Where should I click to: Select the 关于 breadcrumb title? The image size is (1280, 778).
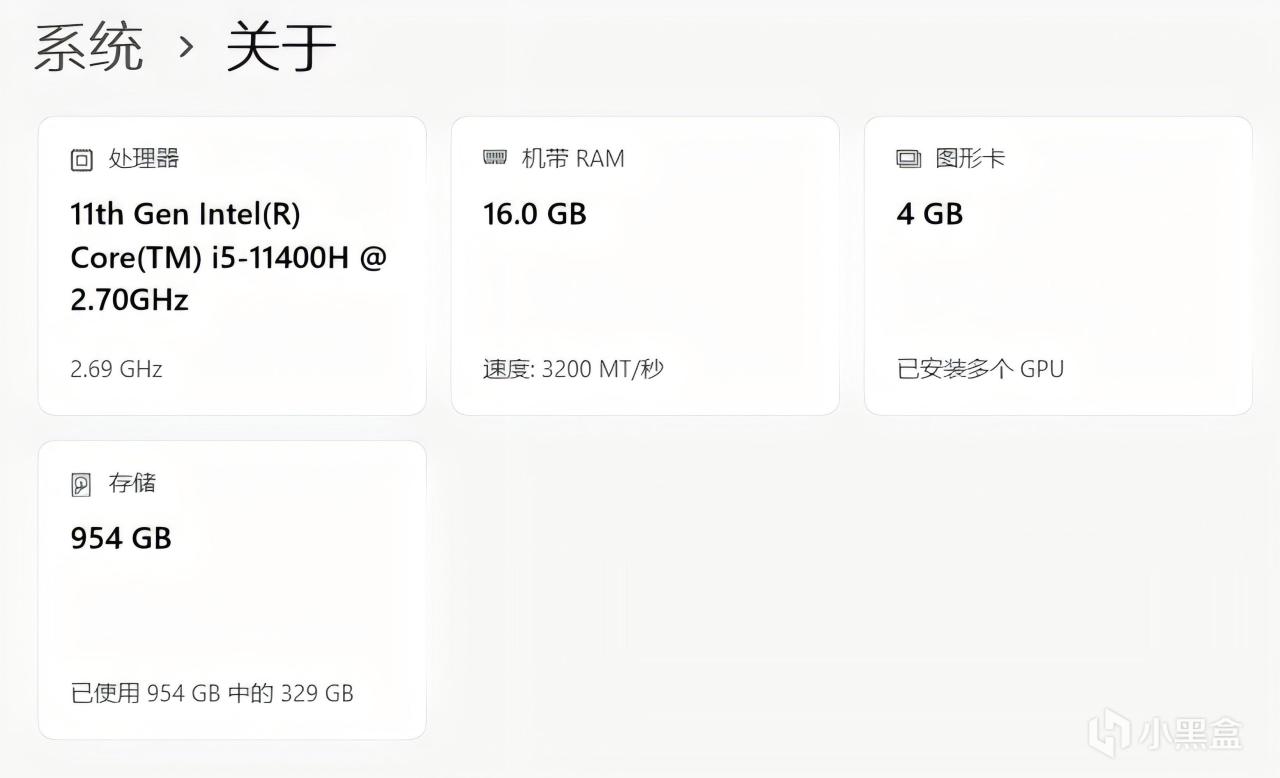(x=281, y=47)
